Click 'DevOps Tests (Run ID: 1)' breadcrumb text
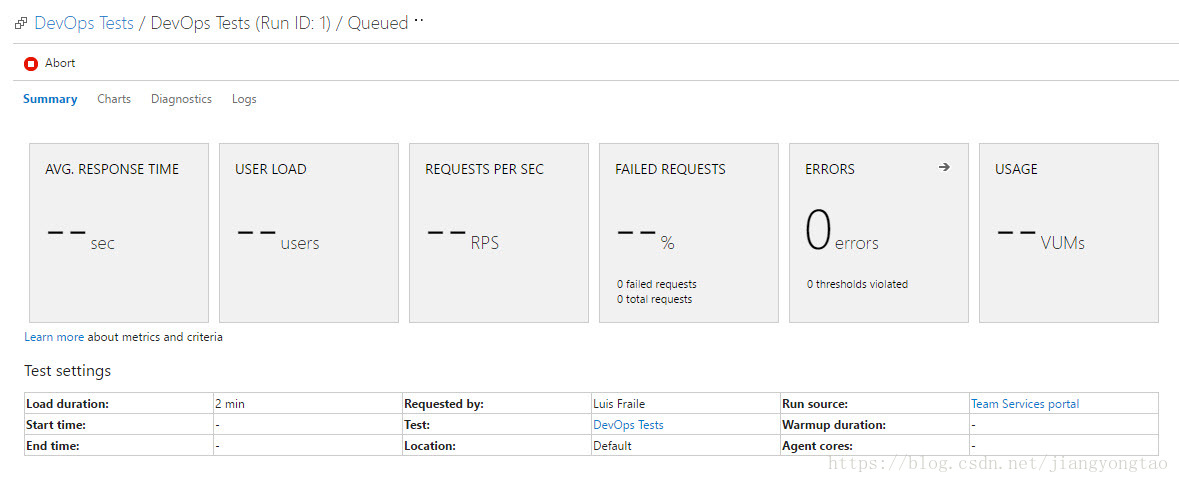The height and width of the screenshot is (483, 1179). (241, 23)
